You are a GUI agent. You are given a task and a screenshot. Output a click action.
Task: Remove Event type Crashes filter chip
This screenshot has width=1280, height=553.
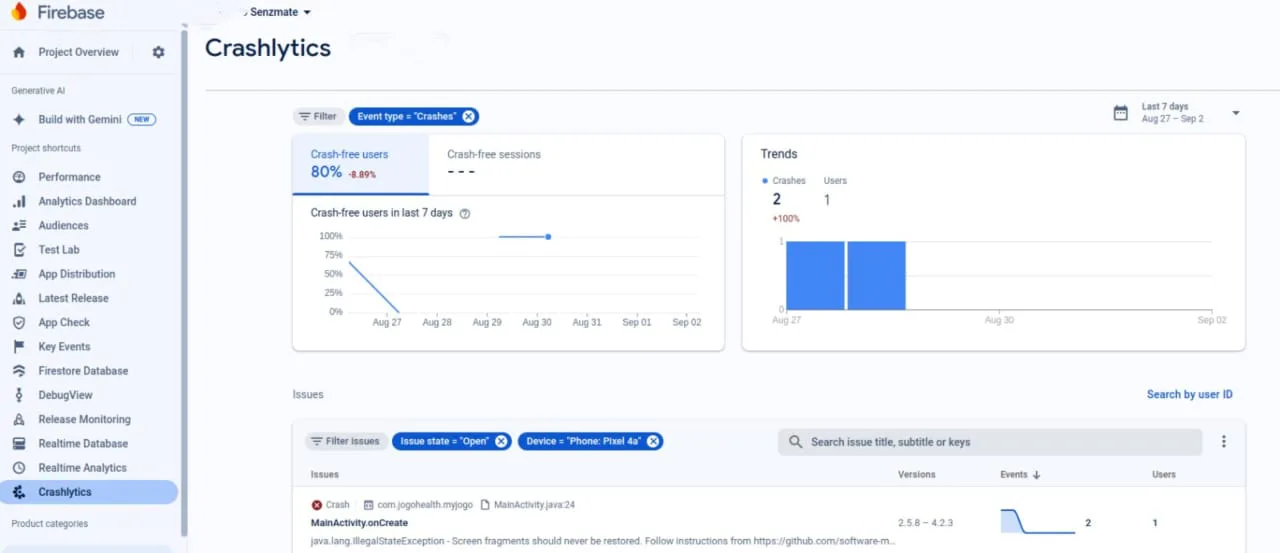pos(469,116)
